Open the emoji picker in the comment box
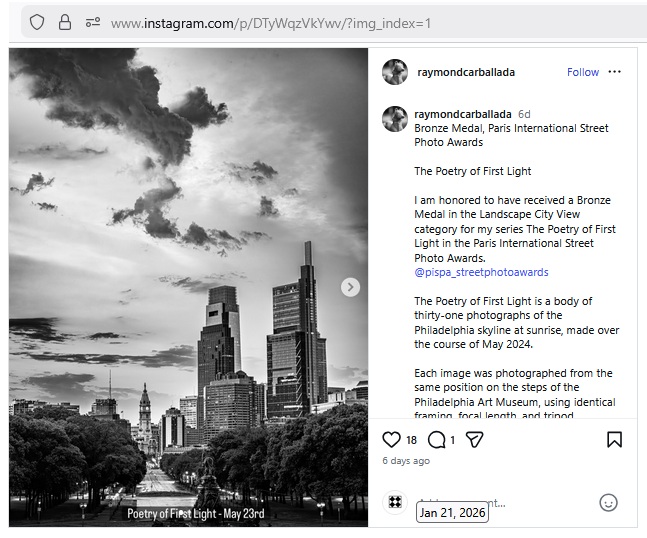This screenshot has height=538, width=647. [608, 503]
